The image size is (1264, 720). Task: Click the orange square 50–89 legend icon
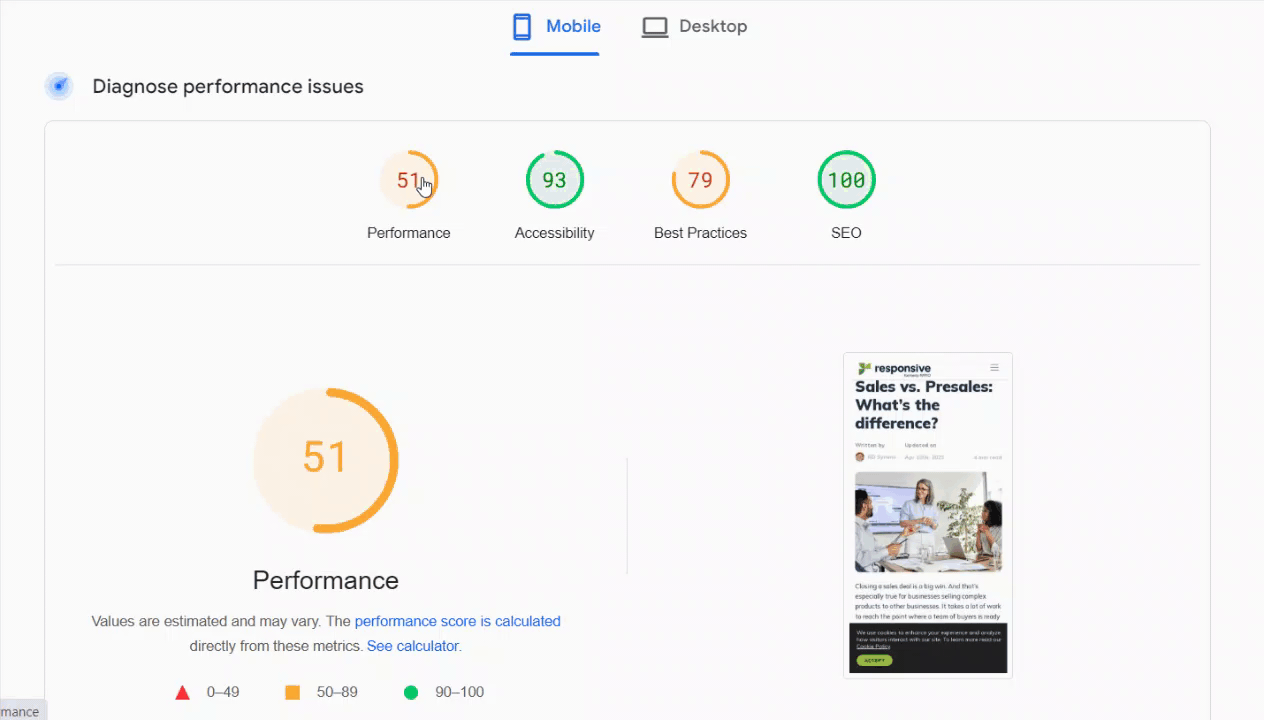coord(292,692)
